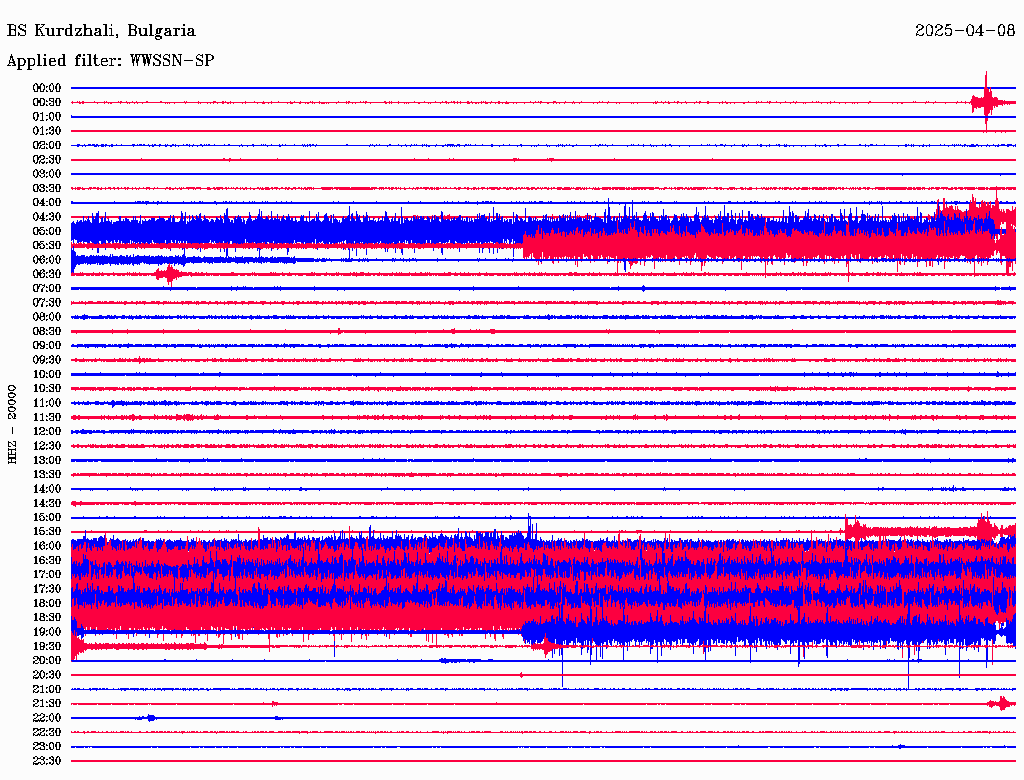Pick the 14:30 time label
The image size is (1024, 780).
click(x=47, y=503)
